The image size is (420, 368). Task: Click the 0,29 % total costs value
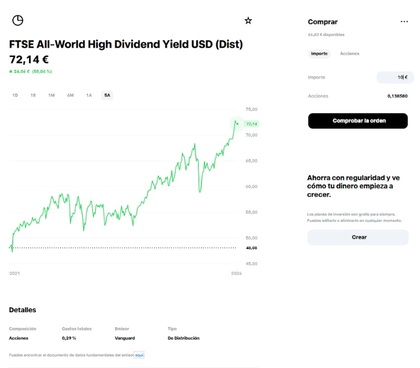tap(69, 338)
